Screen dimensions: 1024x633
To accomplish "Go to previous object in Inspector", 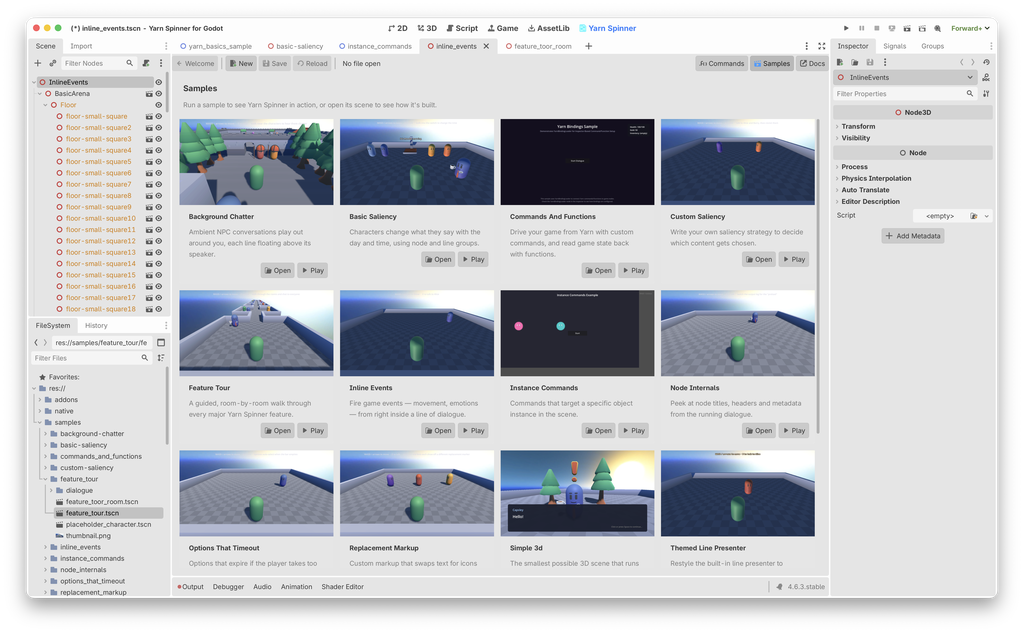I will pos(961,62).
